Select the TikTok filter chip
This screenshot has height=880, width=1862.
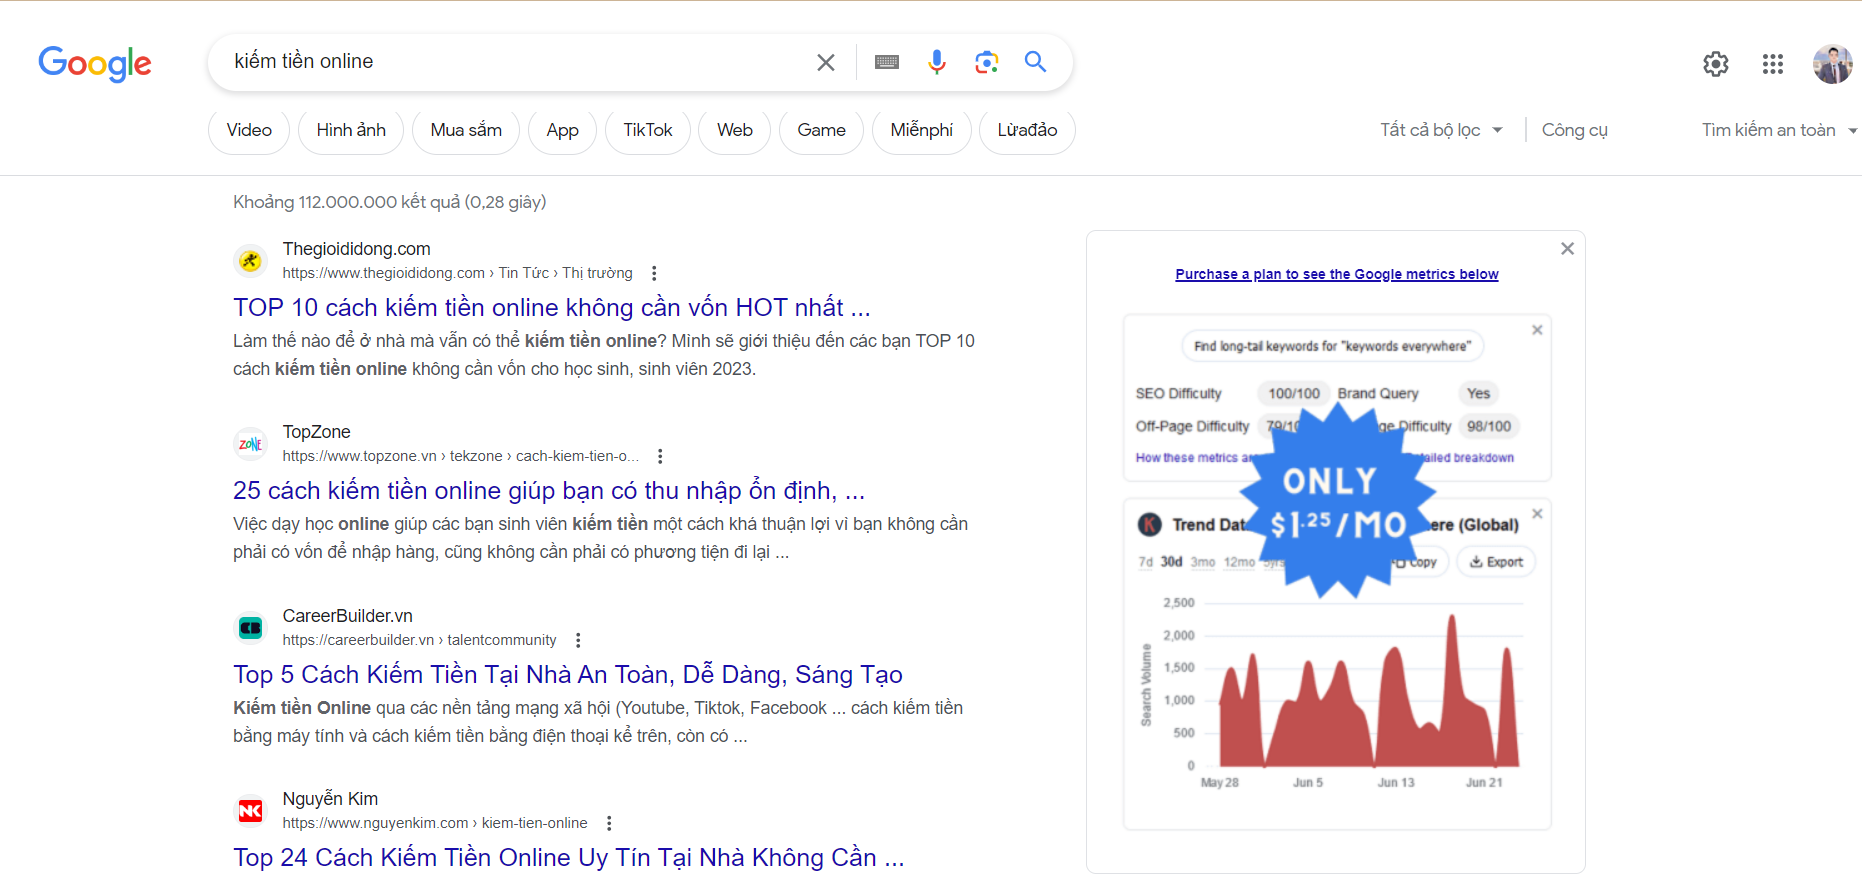click(648, 131)
